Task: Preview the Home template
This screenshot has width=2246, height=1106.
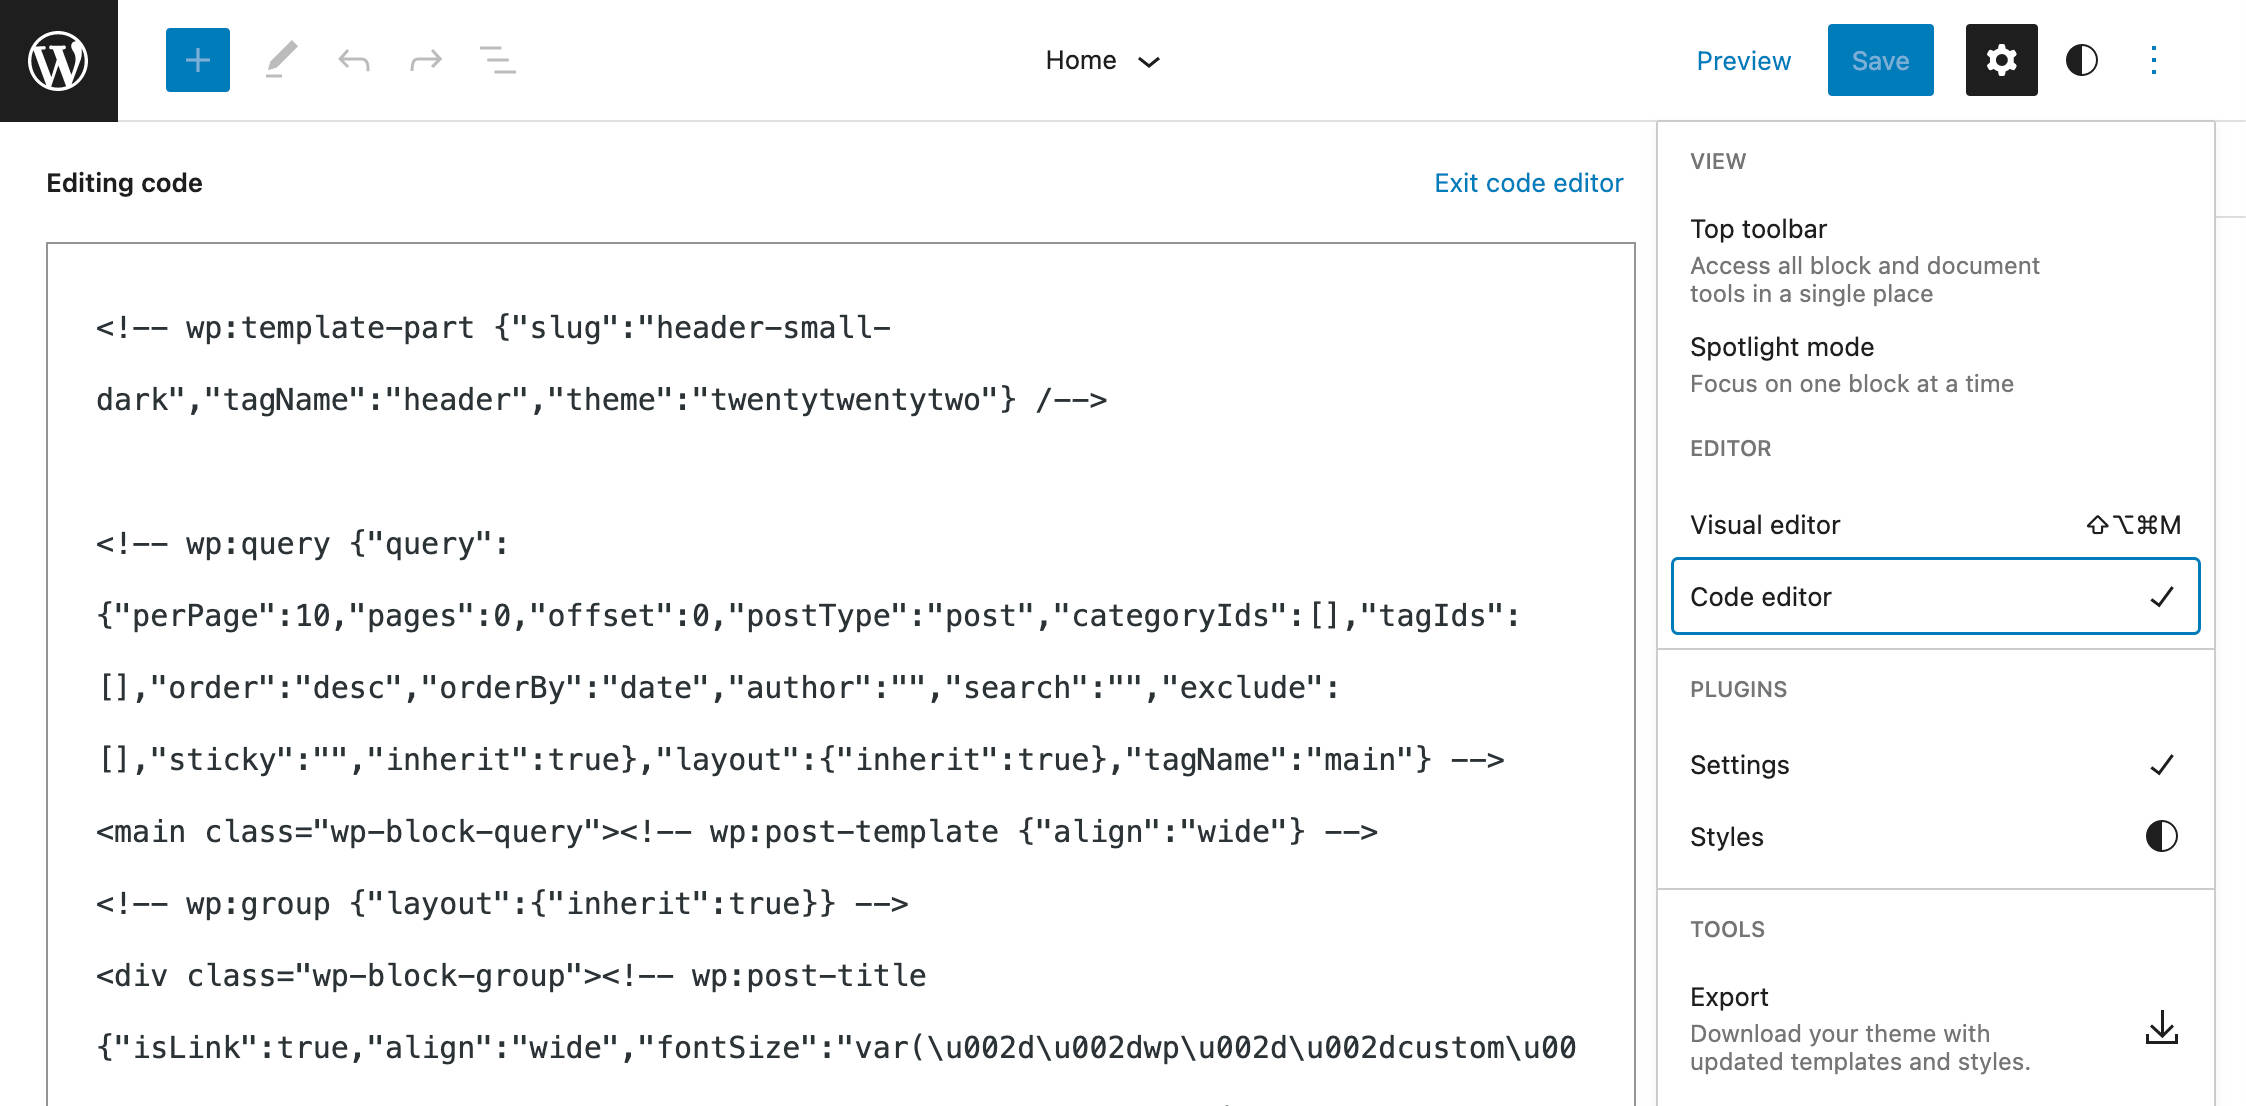Action: click(x=1744, y=60)
